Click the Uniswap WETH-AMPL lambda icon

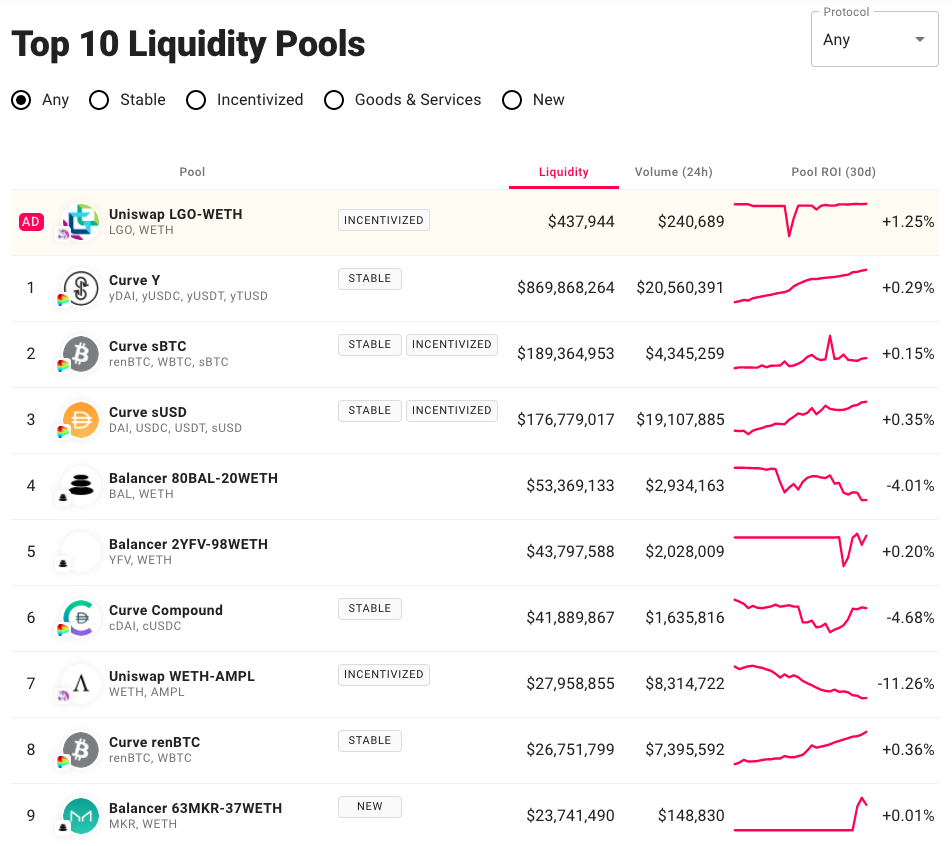click(81, 684)
